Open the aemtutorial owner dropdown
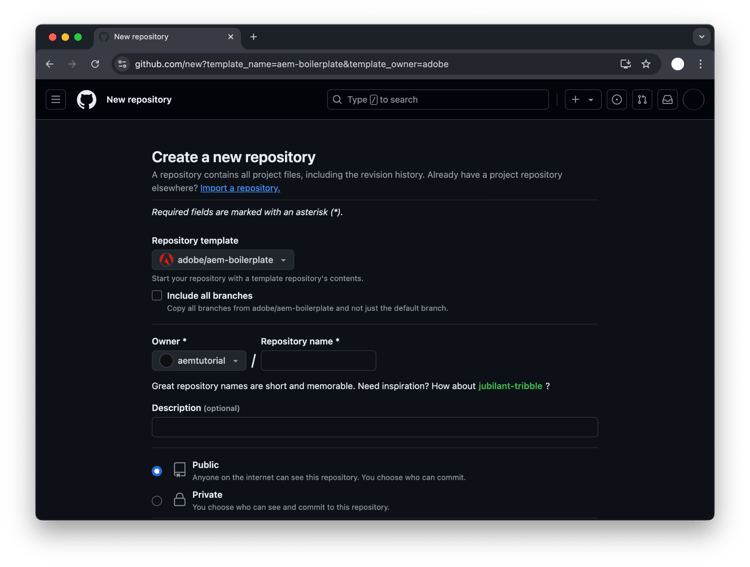Viewport: 750px width, 567px height. click(x=199, y=361)
